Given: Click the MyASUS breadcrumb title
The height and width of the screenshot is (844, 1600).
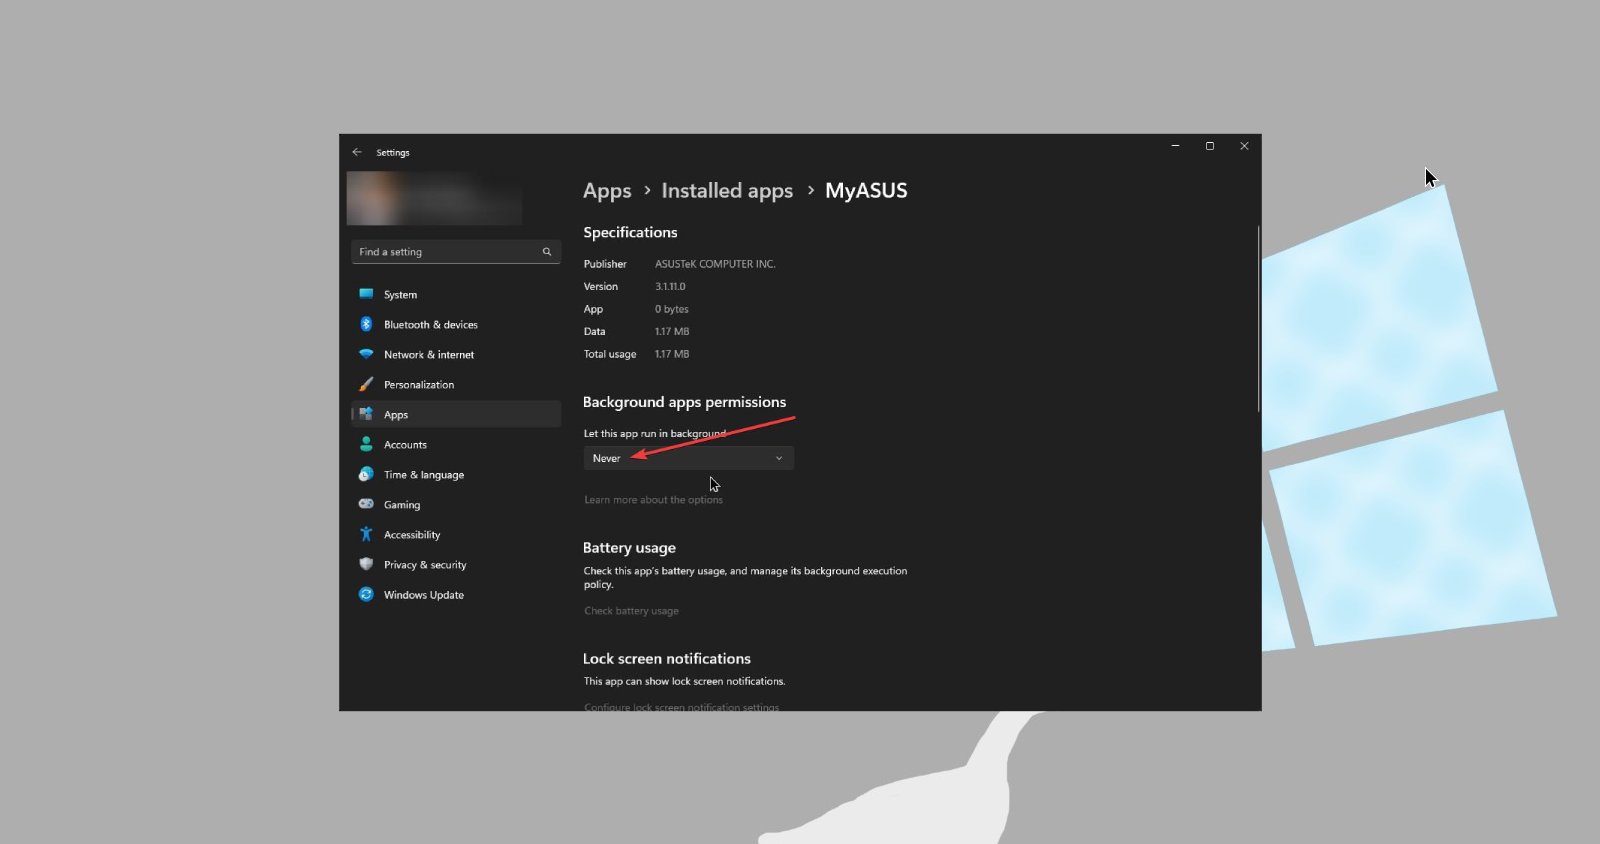Looking at the screenshot, I should pyautogui.click(x=866, y=191).
